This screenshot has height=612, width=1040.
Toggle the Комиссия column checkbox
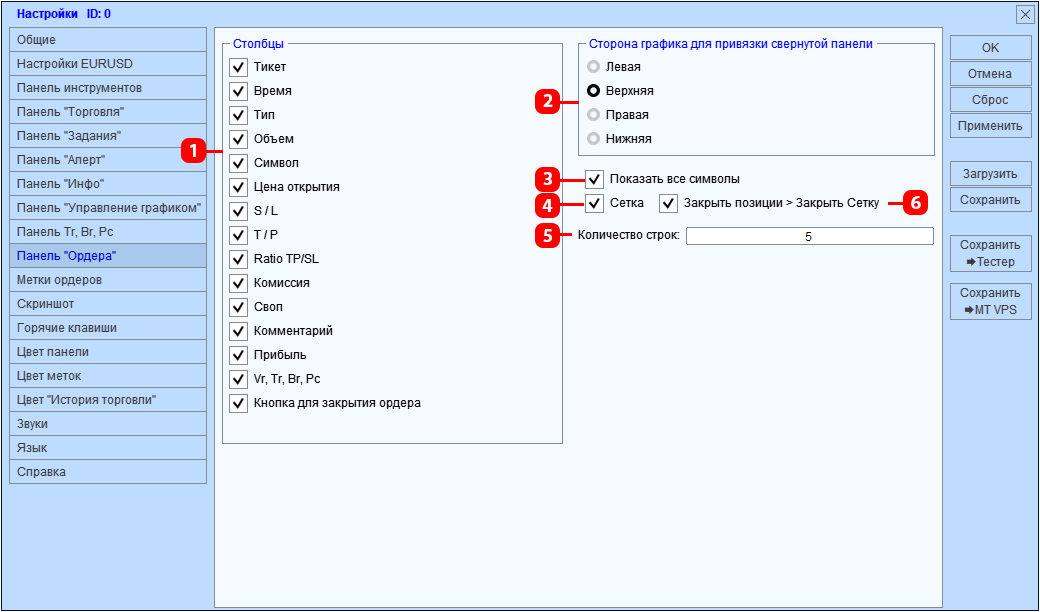pos(238,283)
